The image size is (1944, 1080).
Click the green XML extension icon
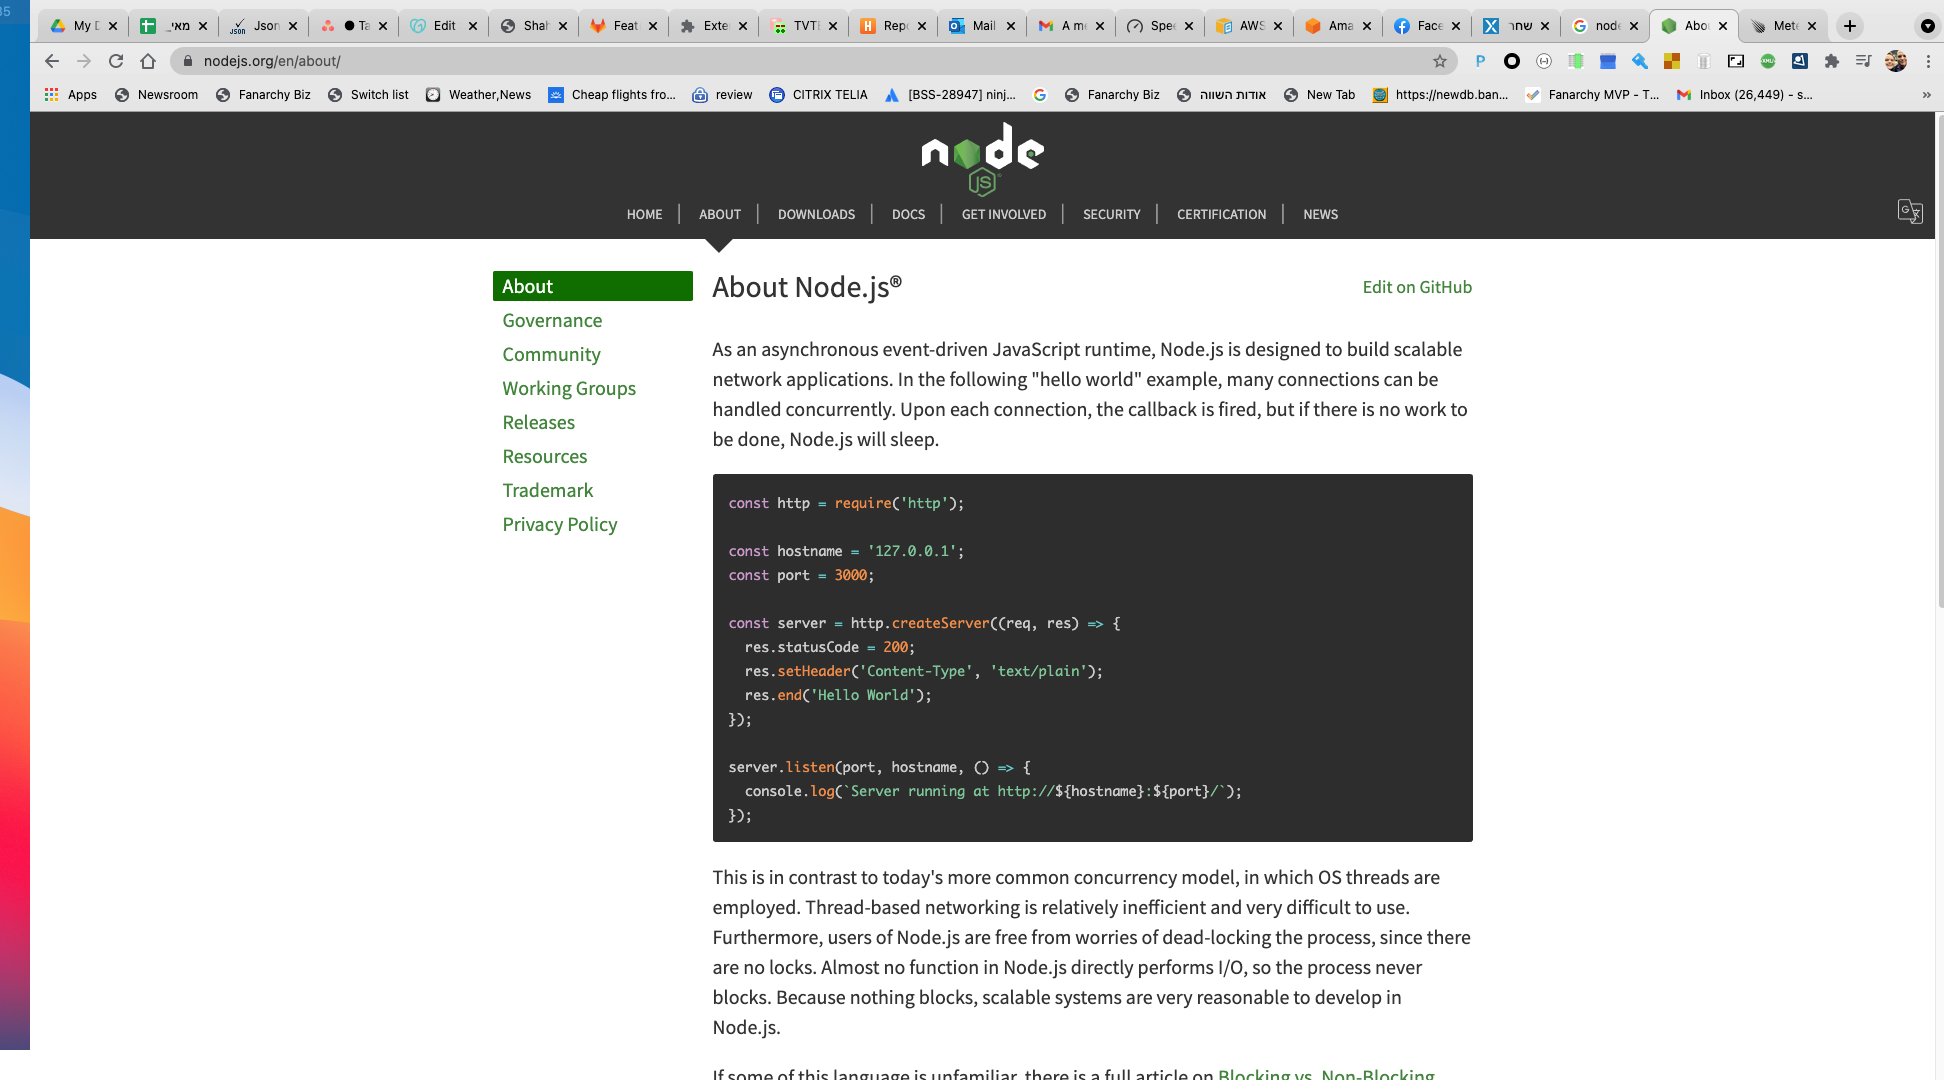[1768, 61]
